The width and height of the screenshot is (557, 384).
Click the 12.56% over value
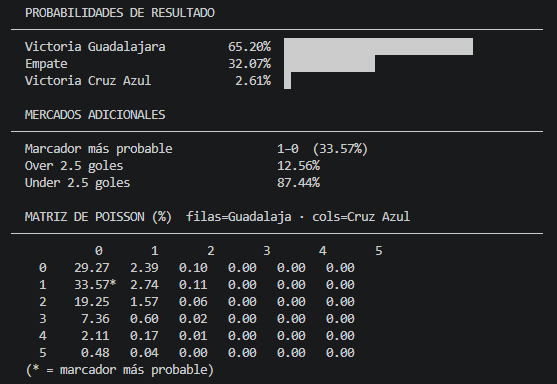(298, 166)
